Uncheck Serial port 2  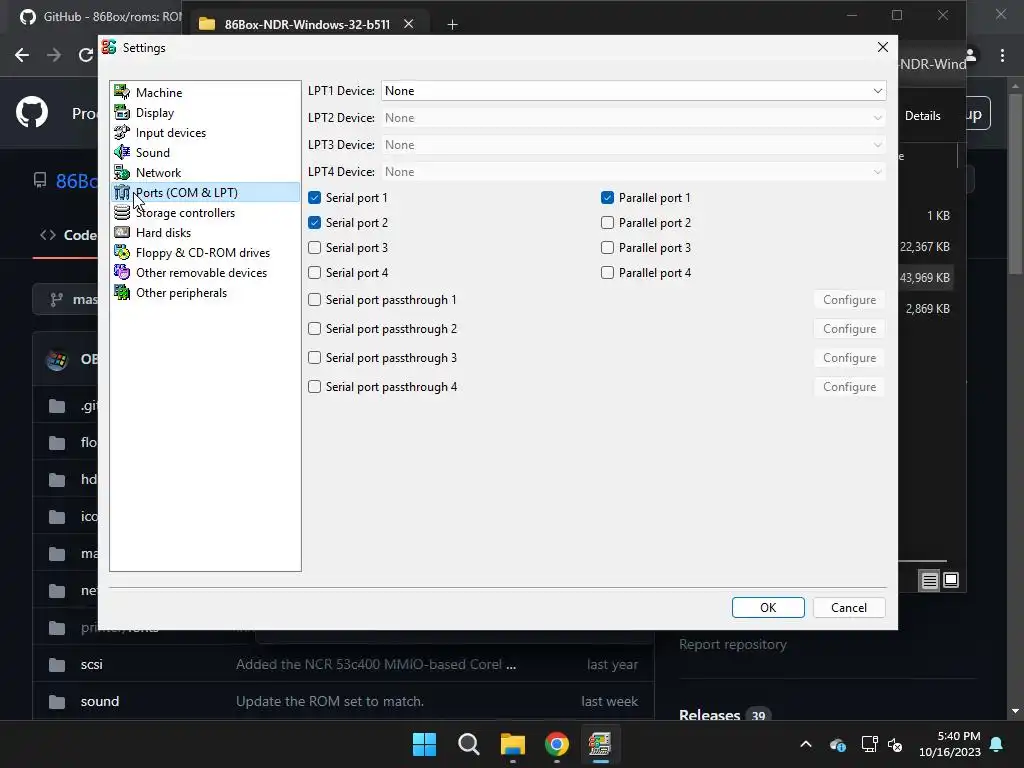point(315,223)
